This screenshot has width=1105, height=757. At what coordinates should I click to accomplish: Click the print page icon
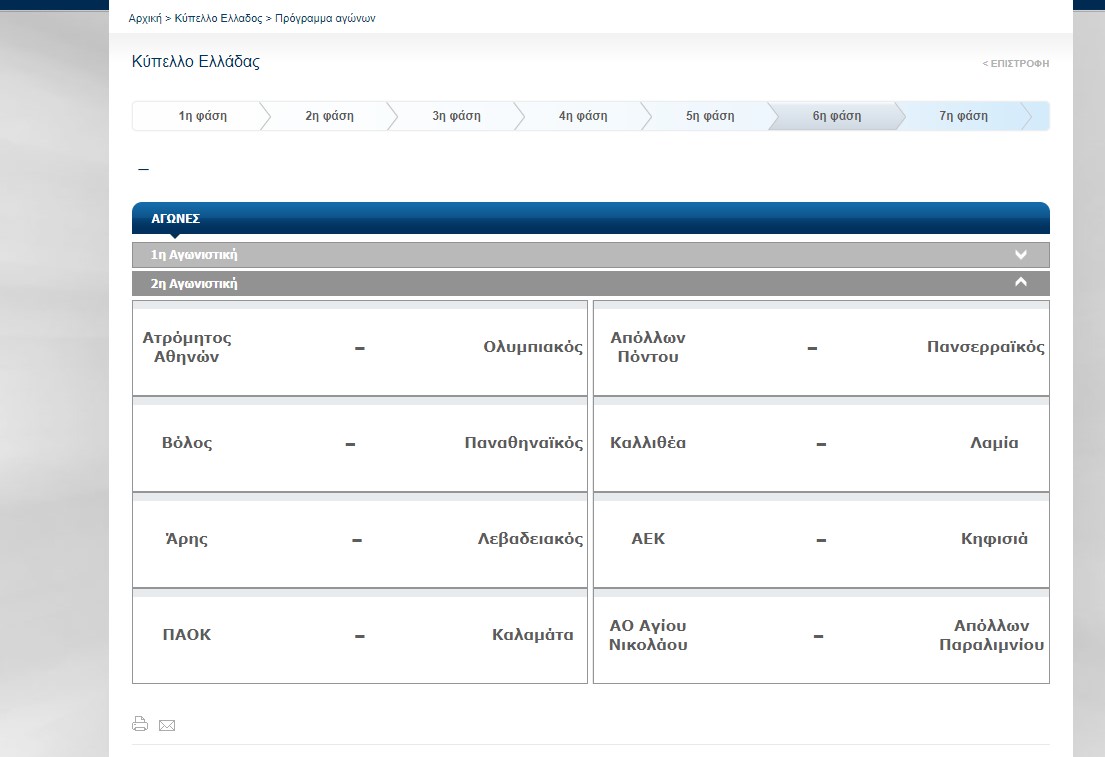140,724
